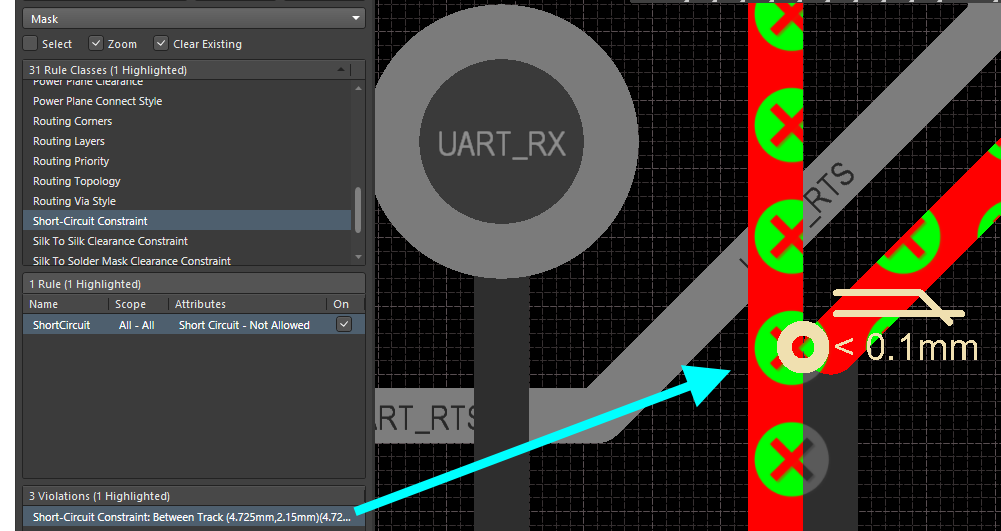The height and width of the screenshot is (531, 1001).
Task: Disable the ShortCircuit rule On checkbox
Action: (x=344, y=325)
